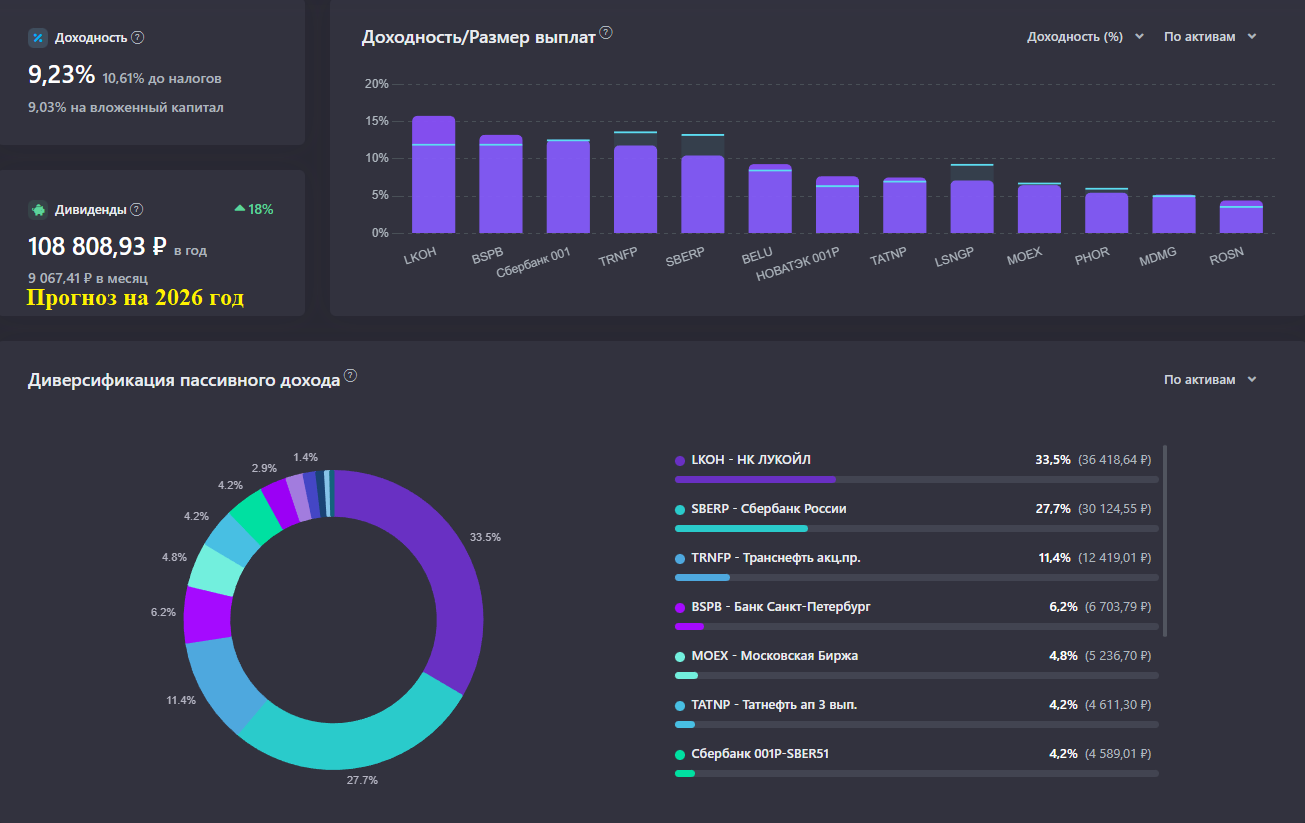Show help for Диверсификация пассивного дохода
Screen dimensions: 1305x823
click(350, 376)
